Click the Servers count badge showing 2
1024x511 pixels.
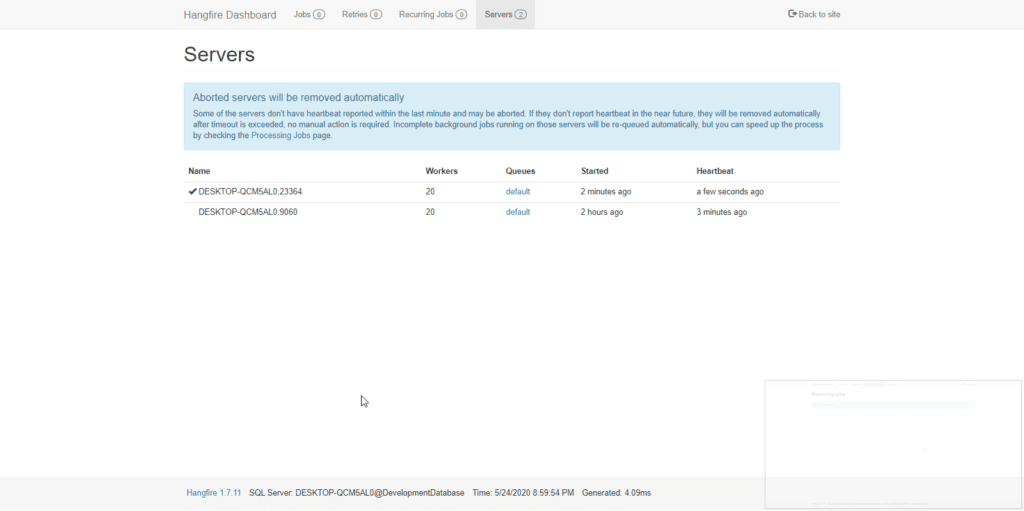pyautogui.click(x=520, y=14)
